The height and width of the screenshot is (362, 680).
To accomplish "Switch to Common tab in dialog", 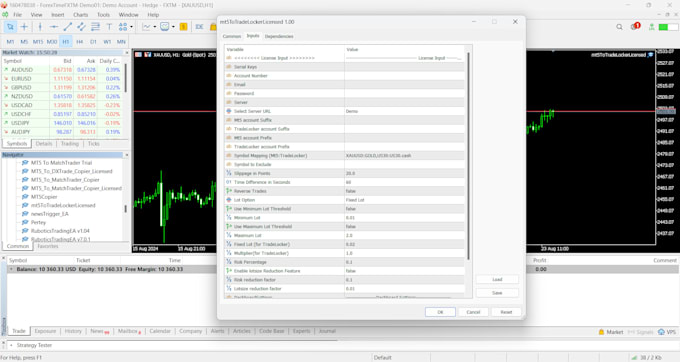I will click(232, 36).
